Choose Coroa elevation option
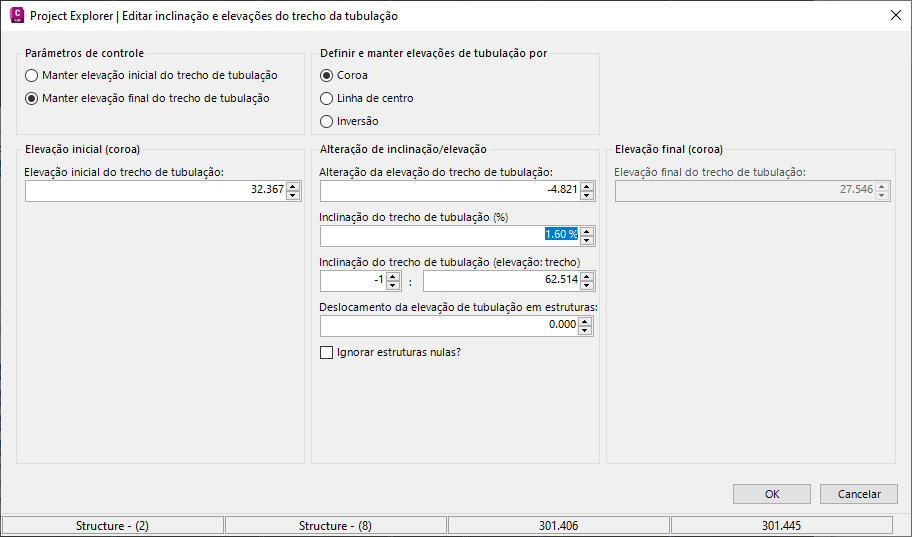 326,75
